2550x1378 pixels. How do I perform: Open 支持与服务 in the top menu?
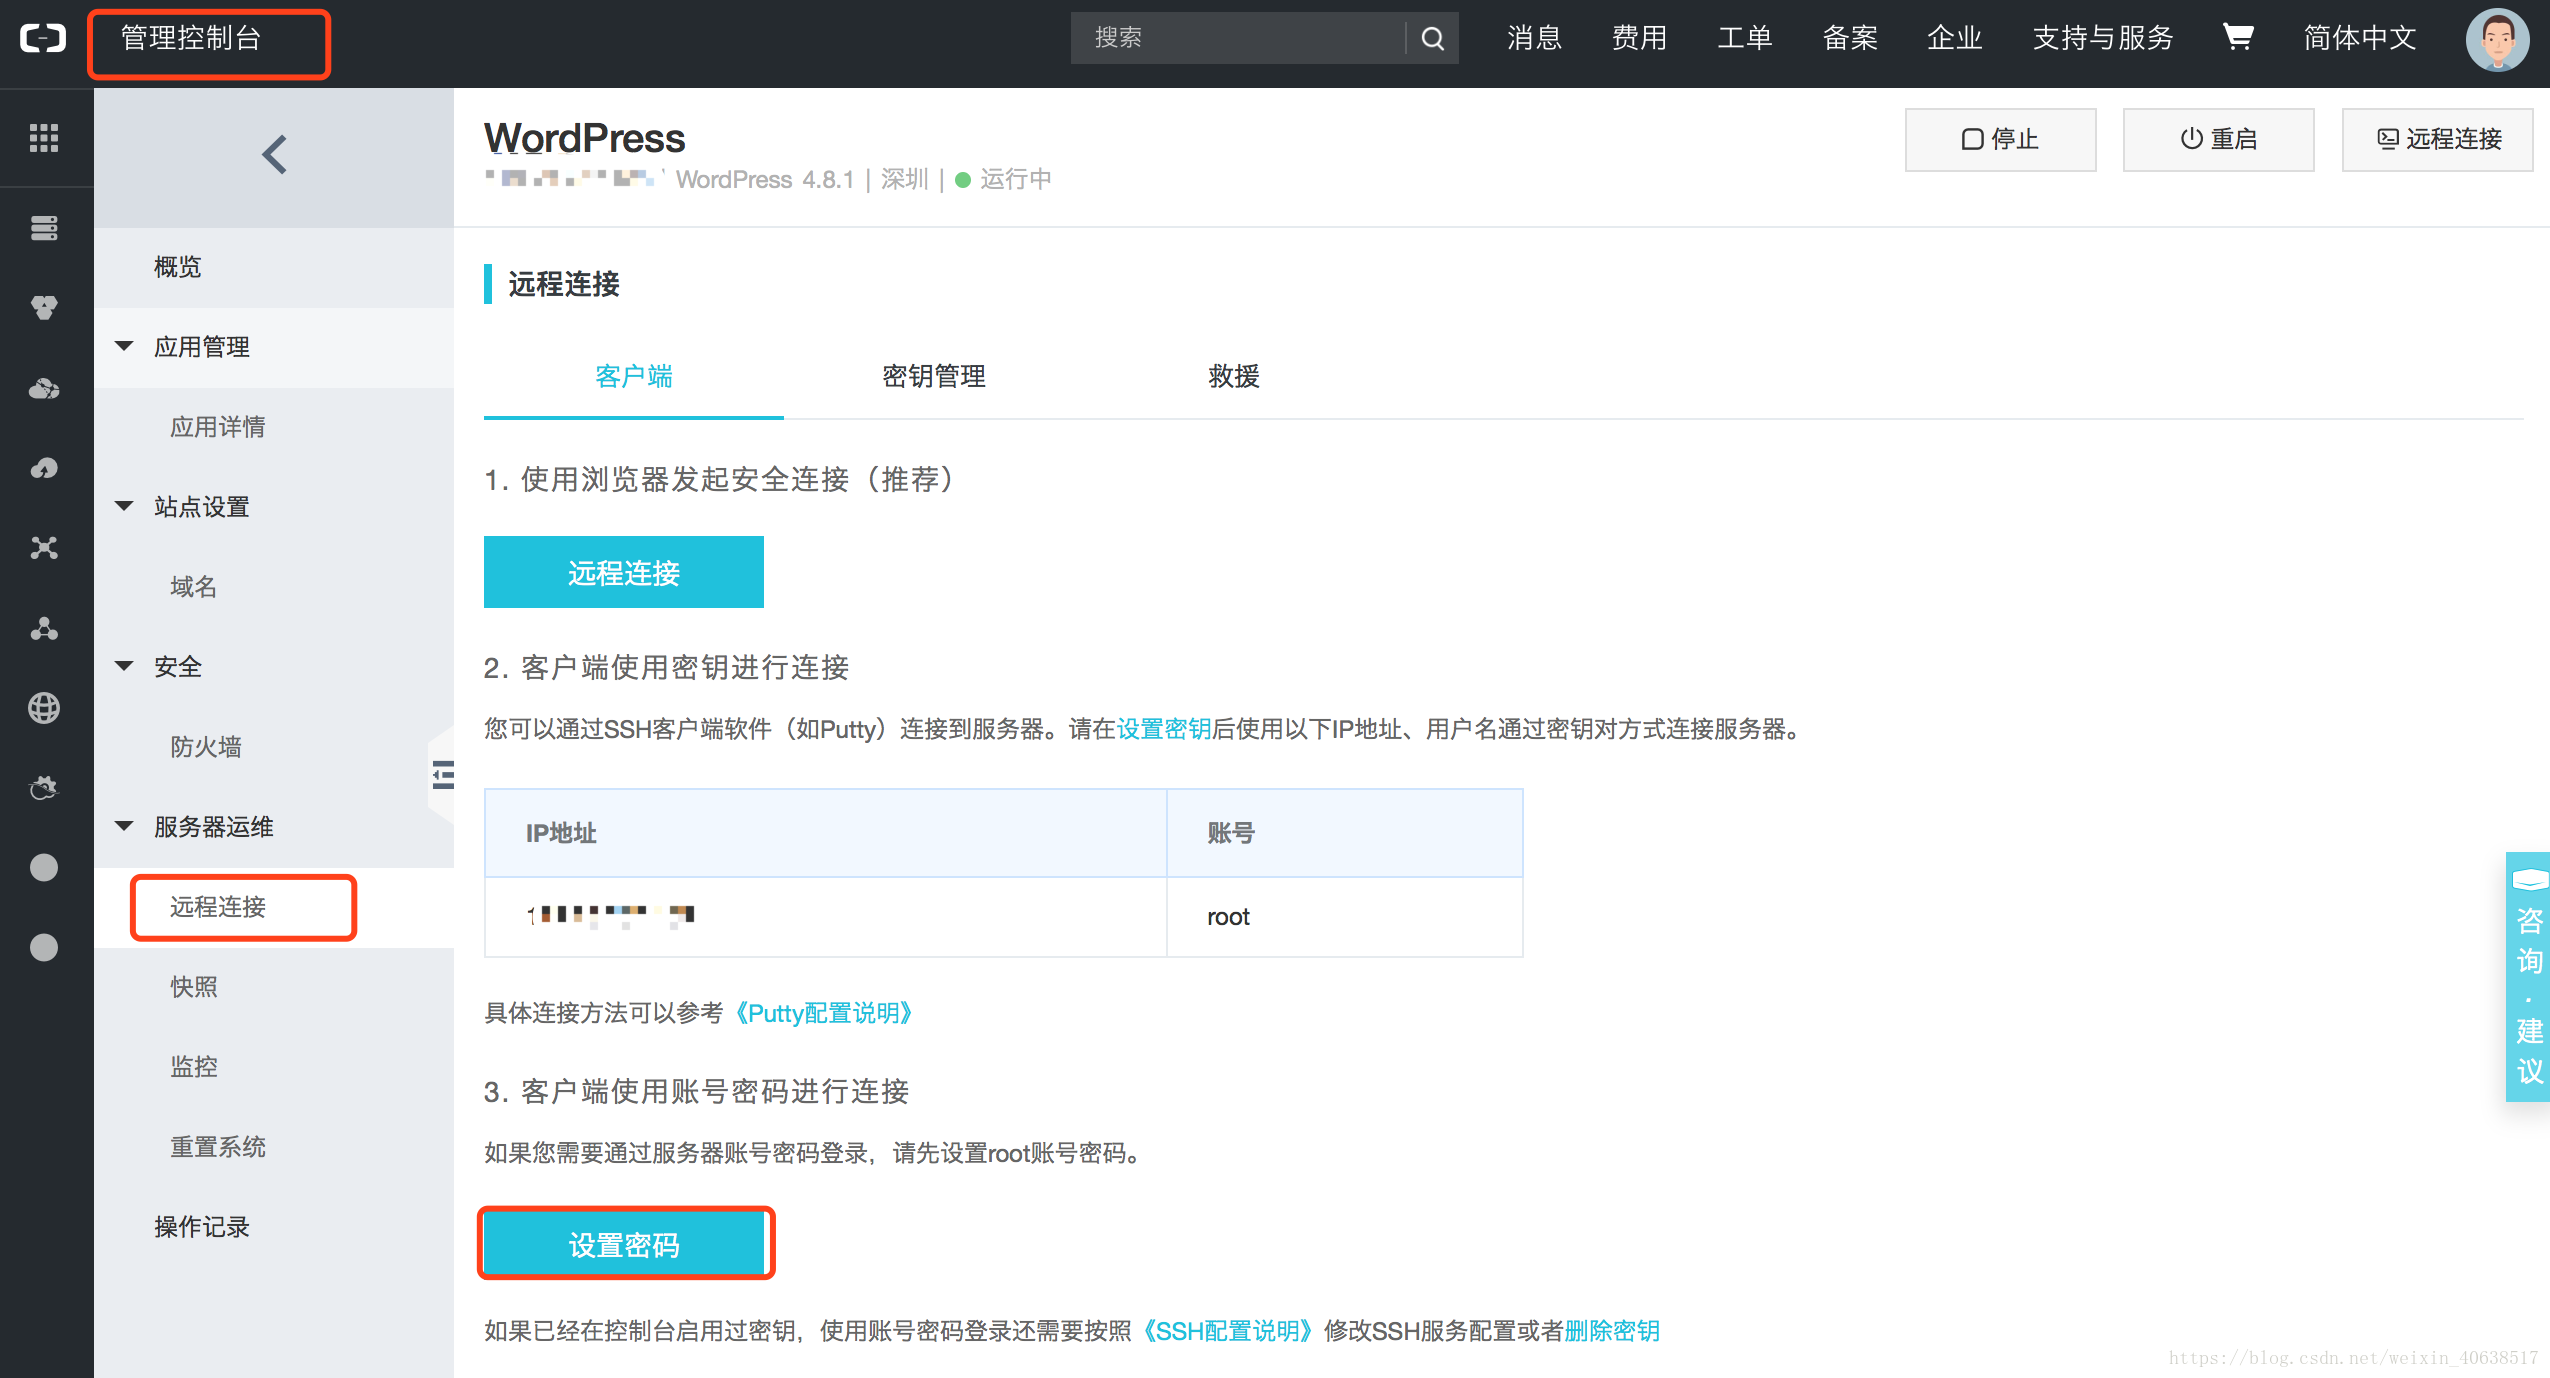tap(2104, 38)
